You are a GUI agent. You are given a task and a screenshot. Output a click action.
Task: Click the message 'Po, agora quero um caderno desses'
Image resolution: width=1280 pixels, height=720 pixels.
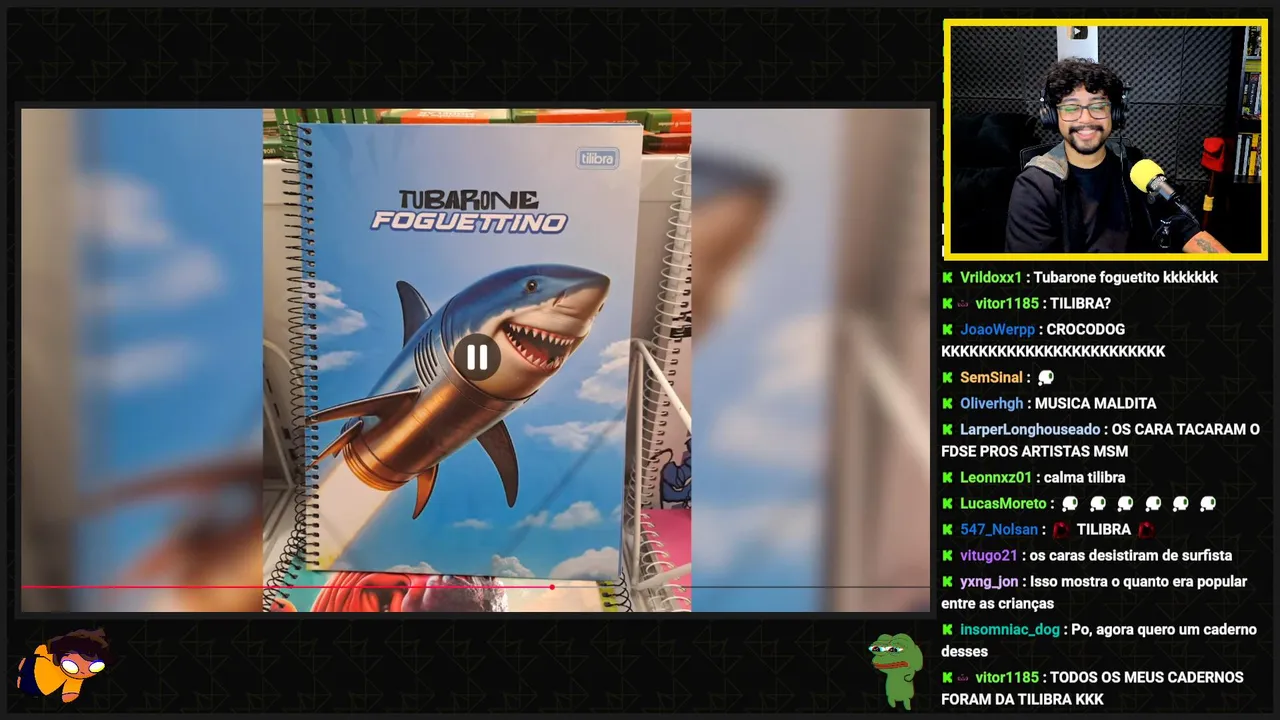1099,641
